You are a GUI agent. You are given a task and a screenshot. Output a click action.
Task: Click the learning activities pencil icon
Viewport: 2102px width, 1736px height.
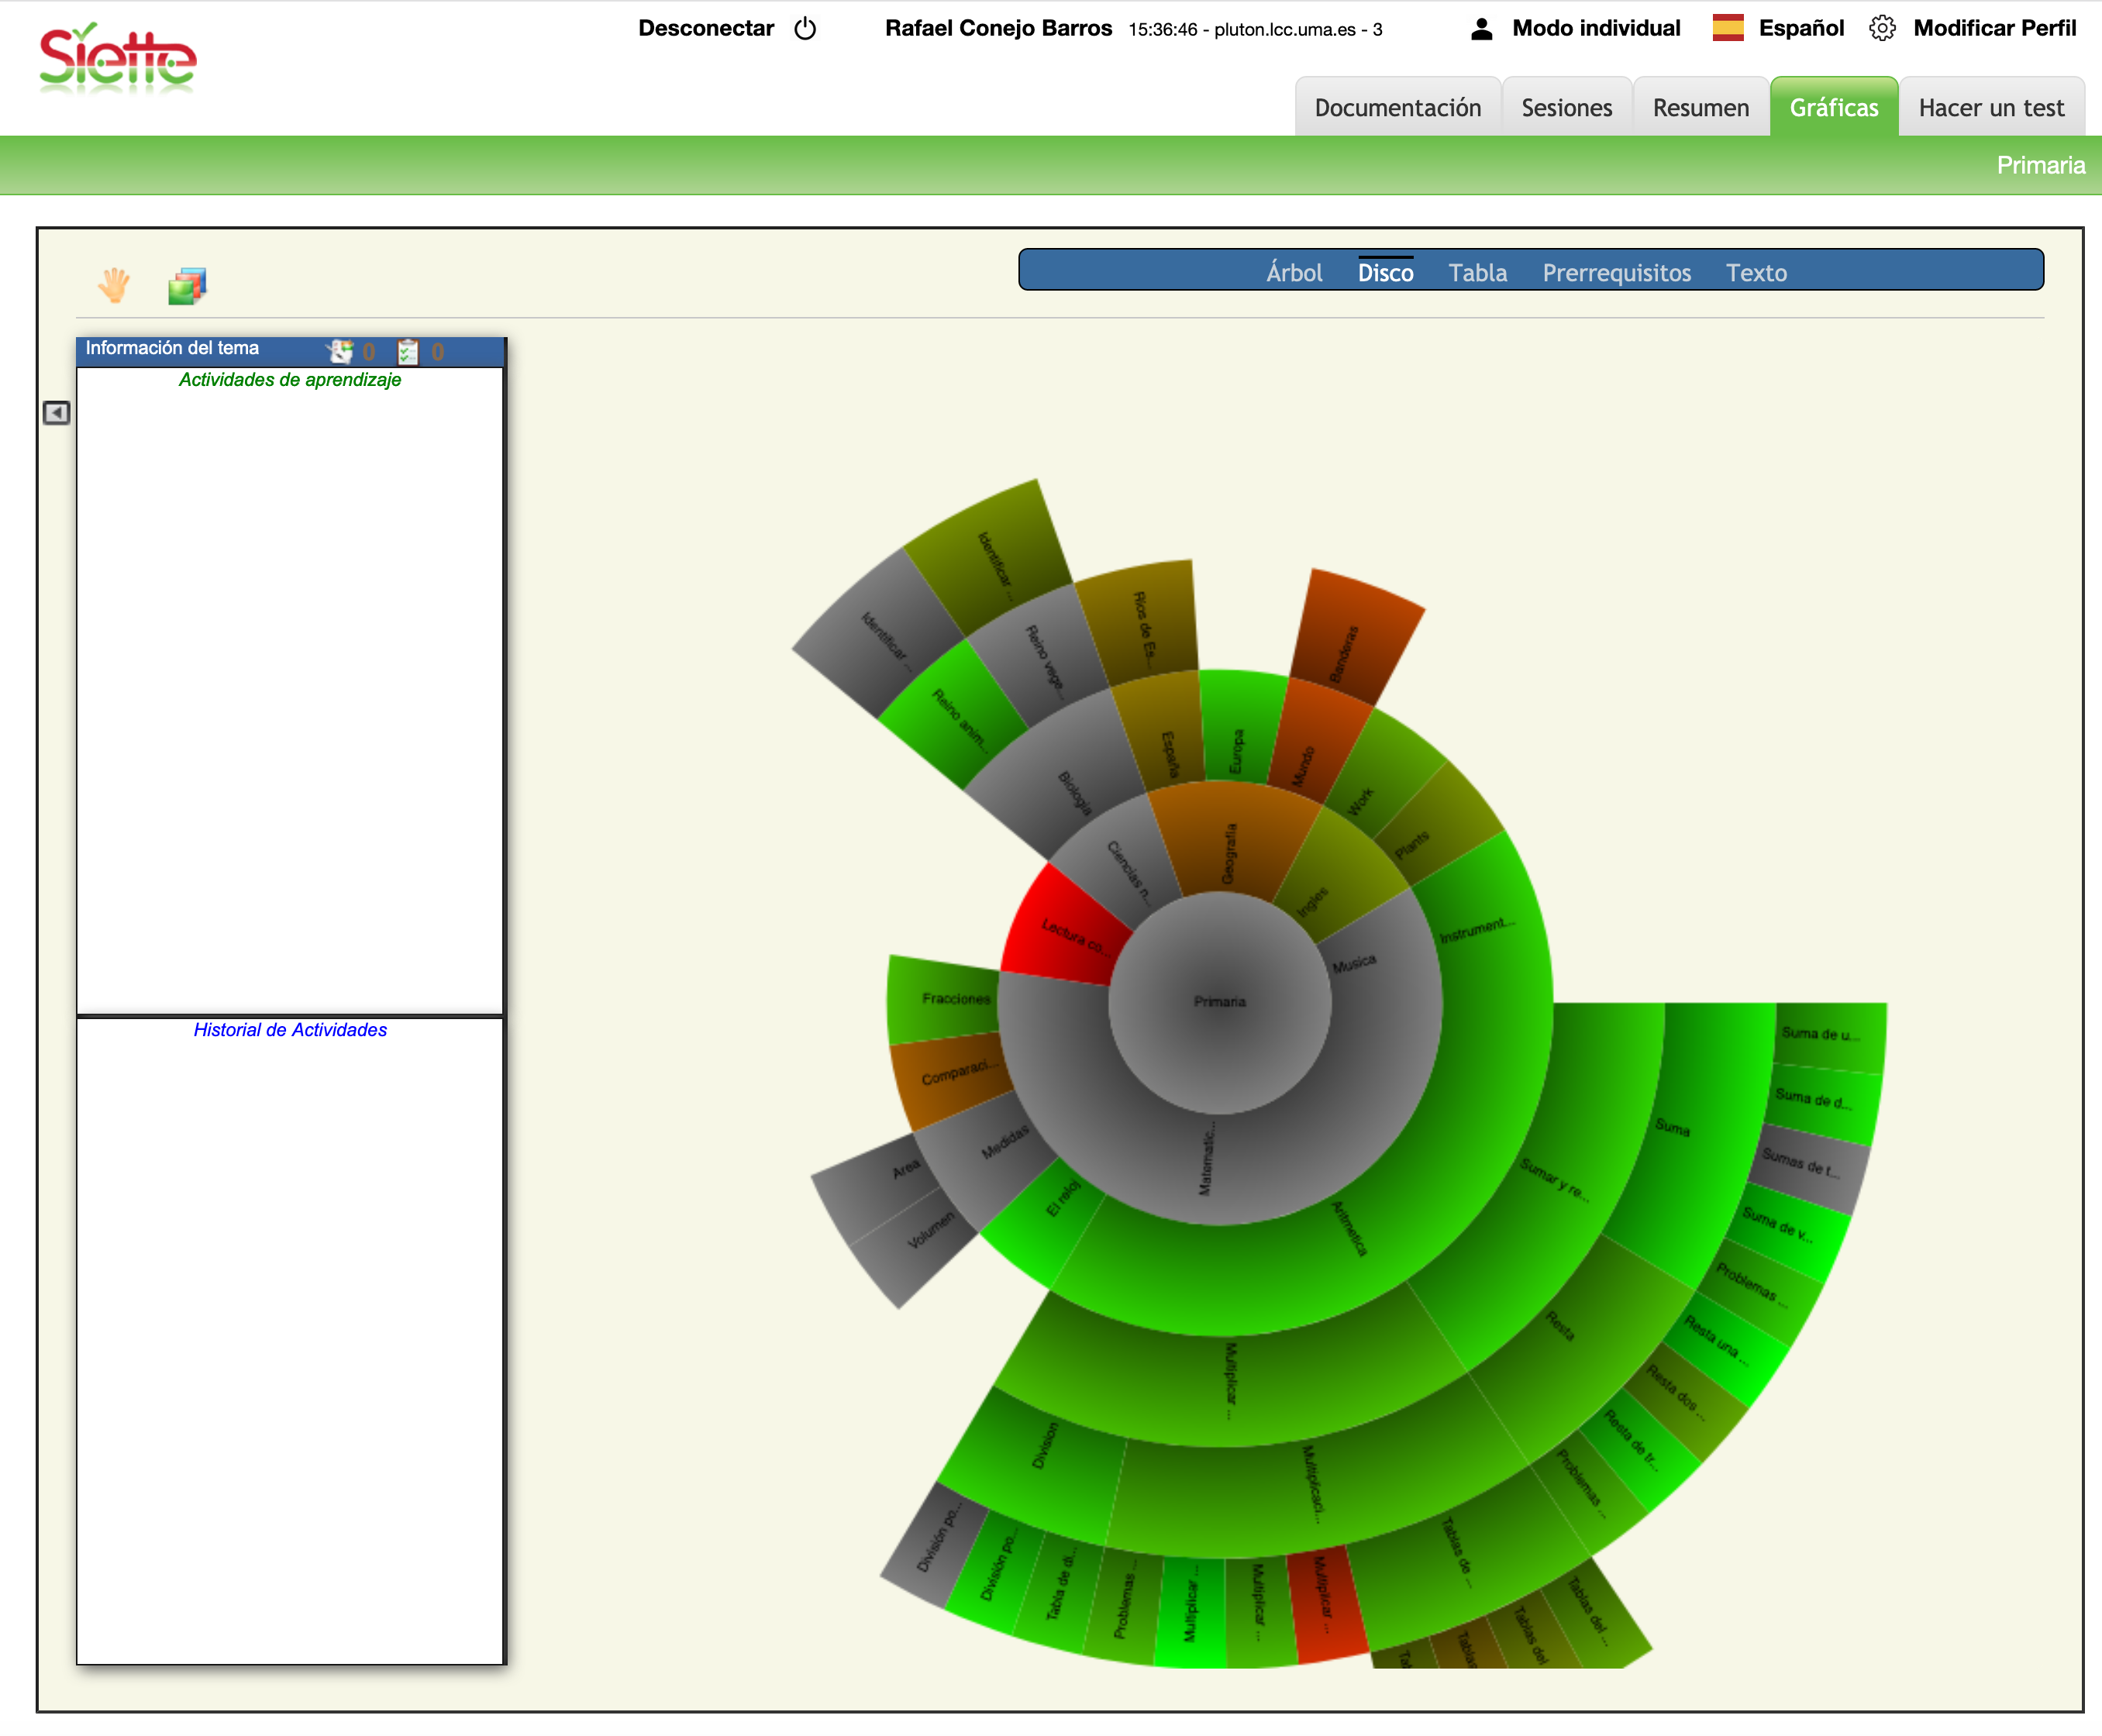pos(341,351)
